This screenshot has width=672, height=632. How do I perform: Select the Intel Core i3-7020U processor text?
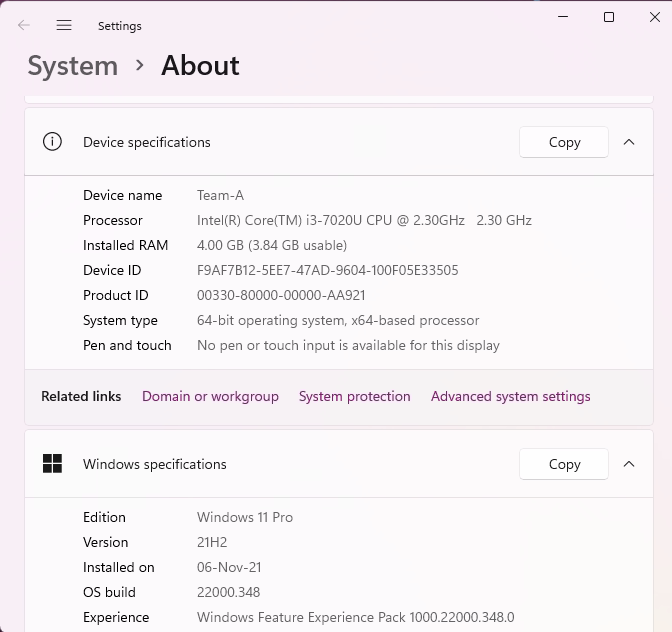(364, 220)
